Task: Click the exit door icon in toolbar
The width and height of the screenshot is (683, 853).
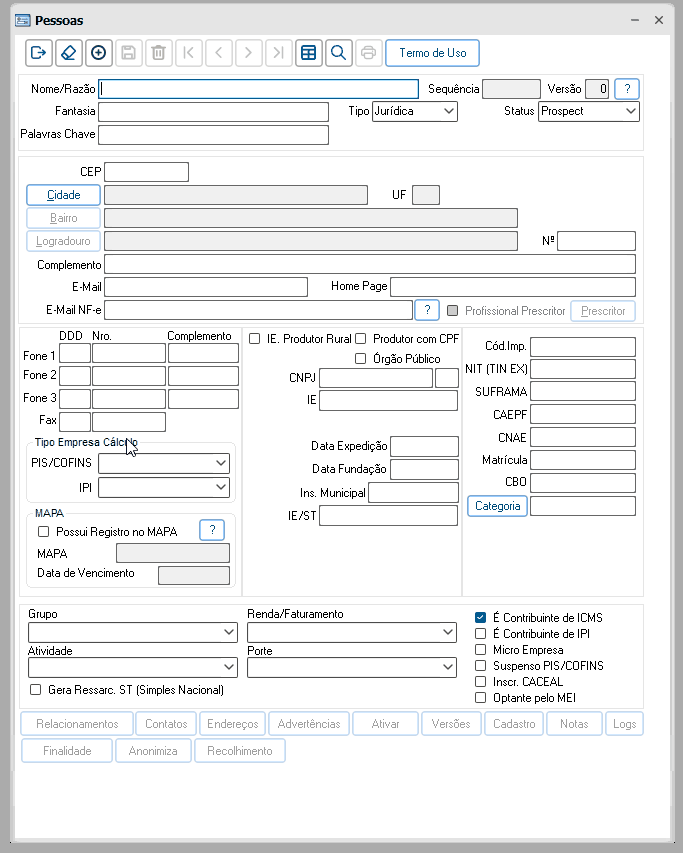Action: [39, 53]
